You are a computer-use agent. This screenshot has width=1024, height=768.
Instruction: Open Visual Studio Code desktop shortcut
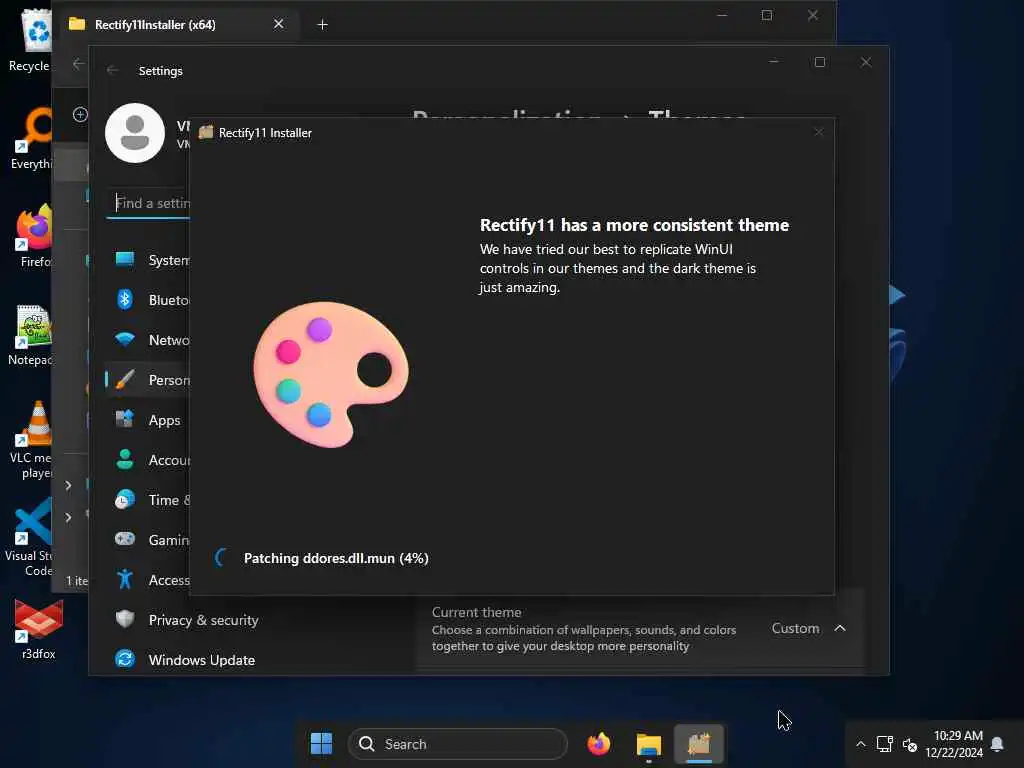[x=29, y=537]
